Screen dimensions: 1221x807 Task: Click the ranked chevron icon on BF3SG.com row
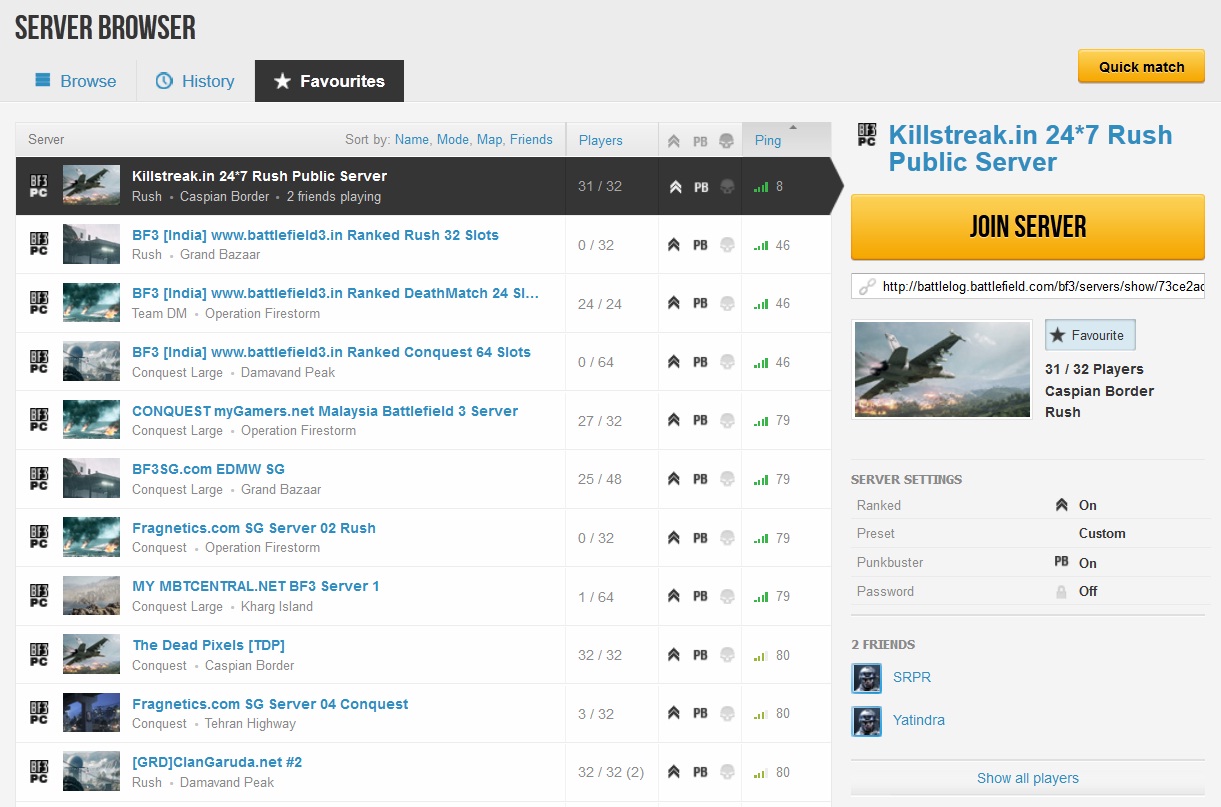click(675, 479)
